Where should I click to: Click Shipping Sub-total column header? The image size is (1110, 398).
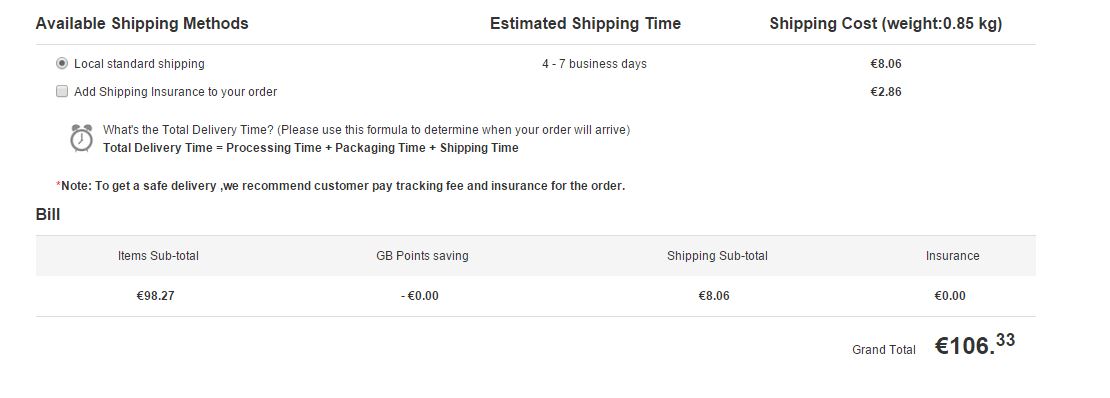pyautogui.click(x=717, y=256)
